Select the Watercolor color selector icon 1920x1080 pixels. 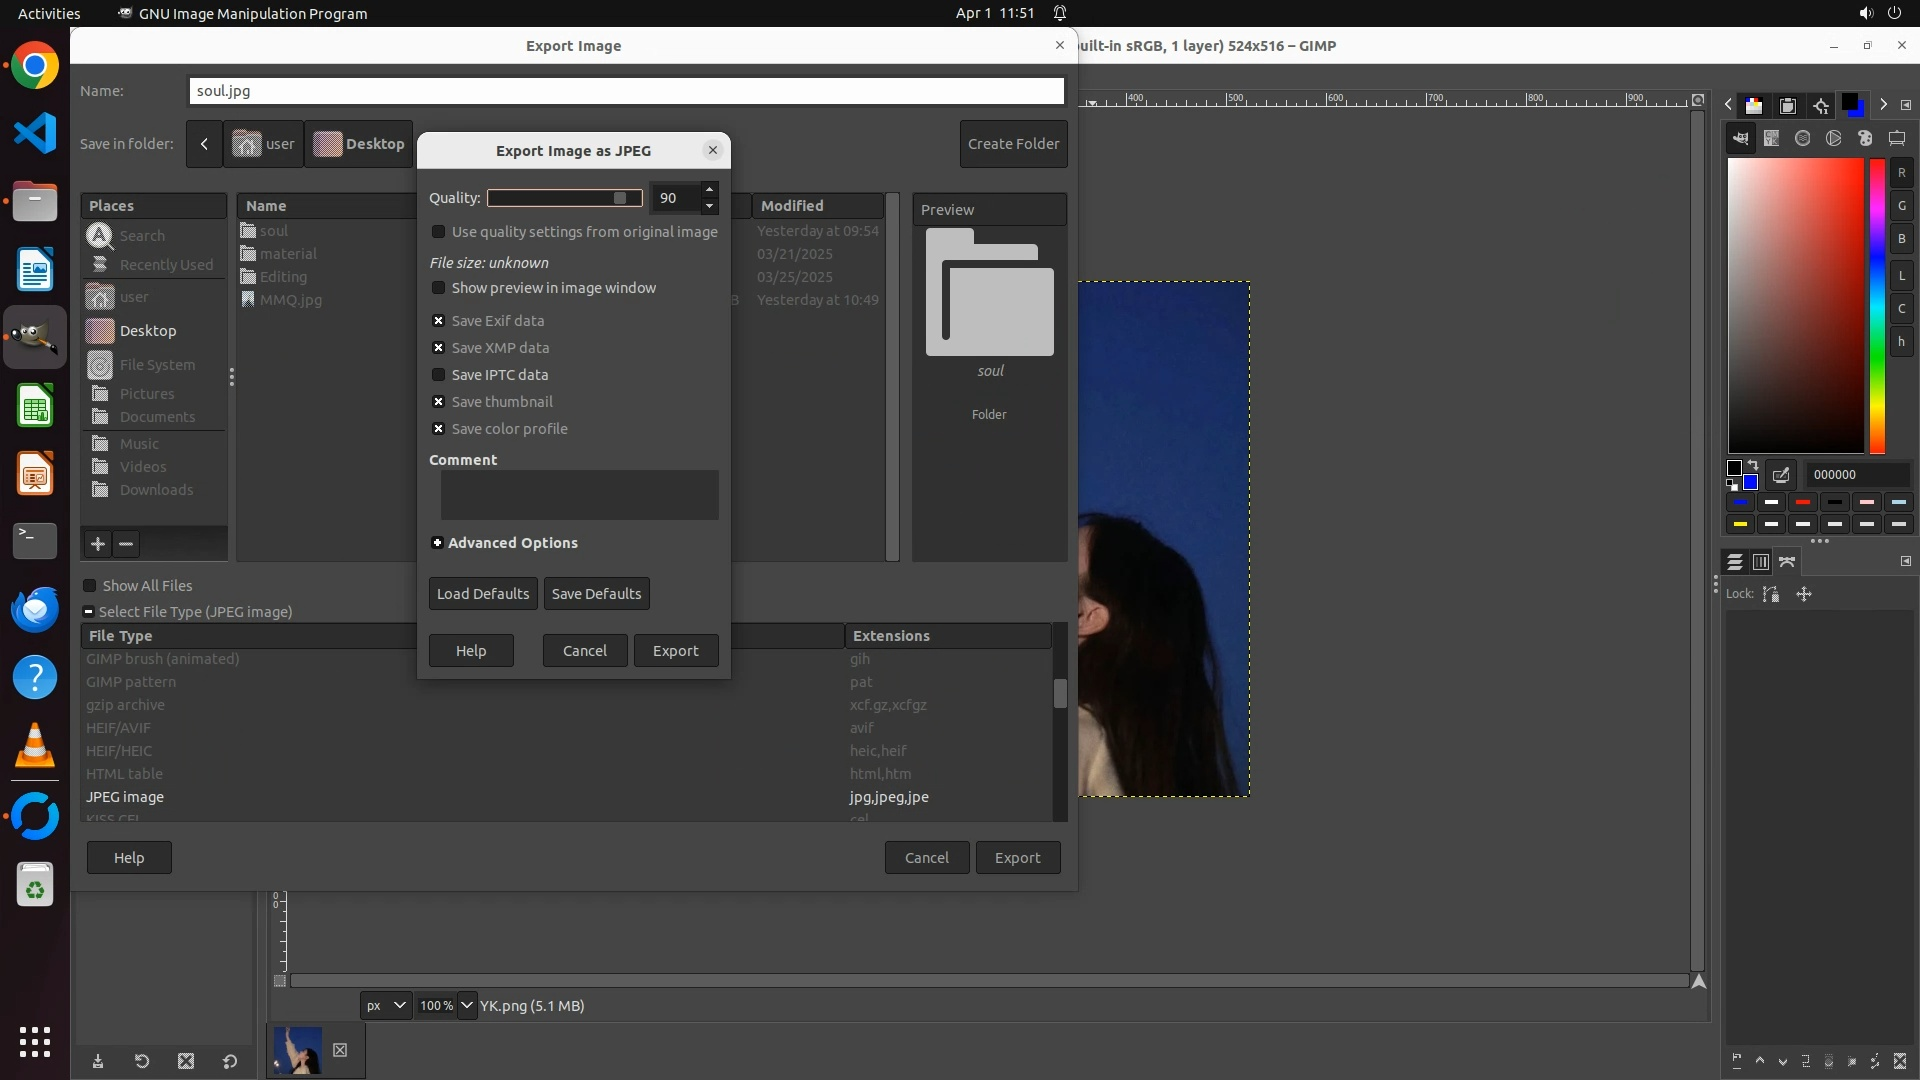(1803, 139)
